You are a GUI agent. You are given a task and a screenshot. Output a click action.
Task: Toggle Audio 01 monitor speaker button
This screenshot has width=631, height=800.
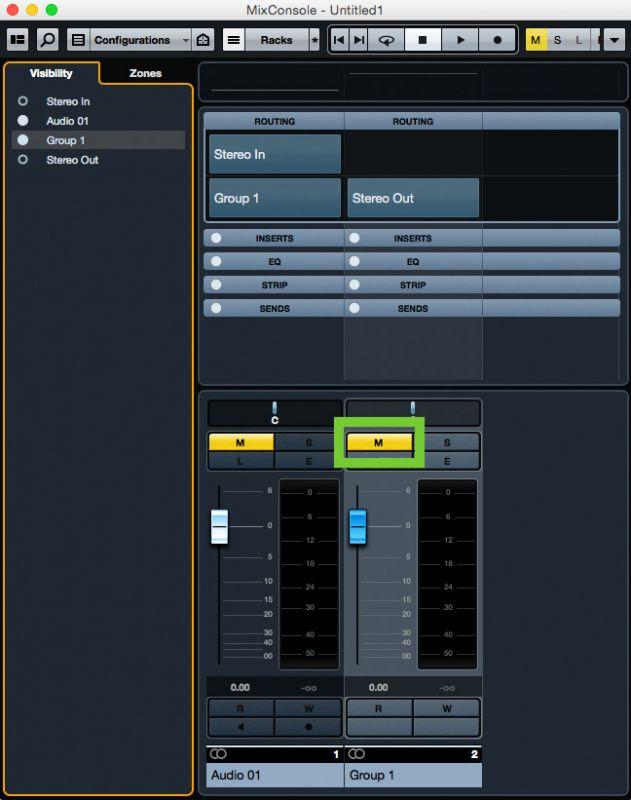[x=241, y=727]
